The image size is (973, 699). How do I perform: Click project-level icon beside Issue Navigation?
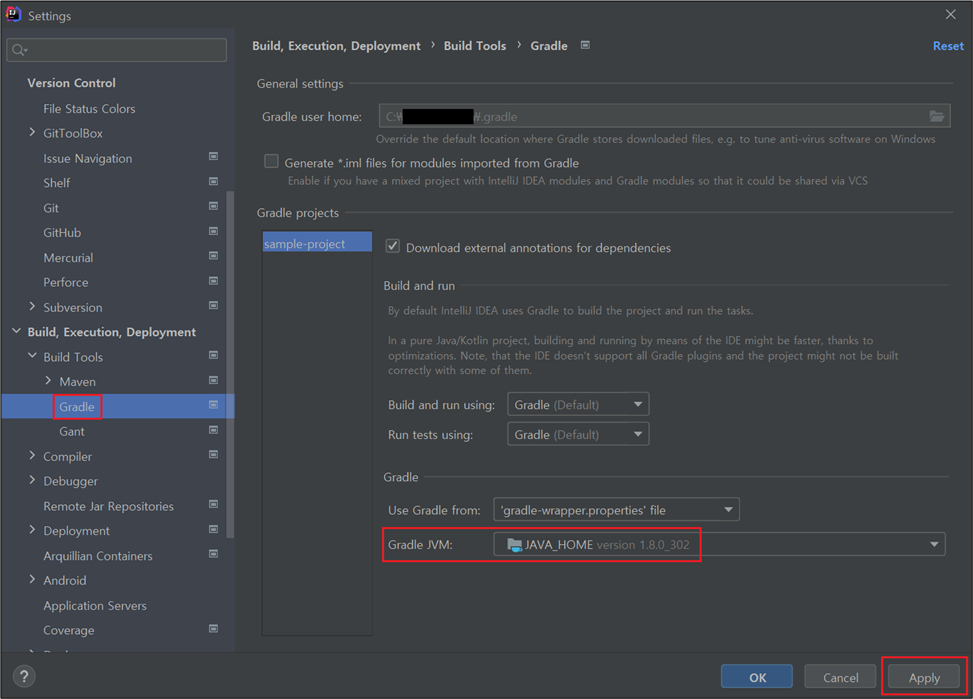pos(213,156)
